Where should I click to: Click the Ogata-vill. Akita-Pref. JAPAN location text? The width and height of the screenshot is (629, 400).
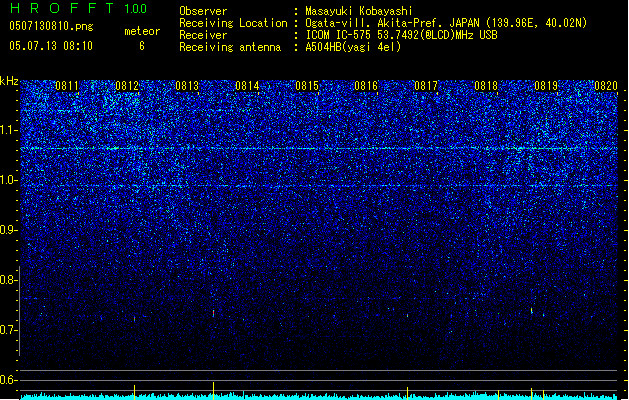click(446, 23)
